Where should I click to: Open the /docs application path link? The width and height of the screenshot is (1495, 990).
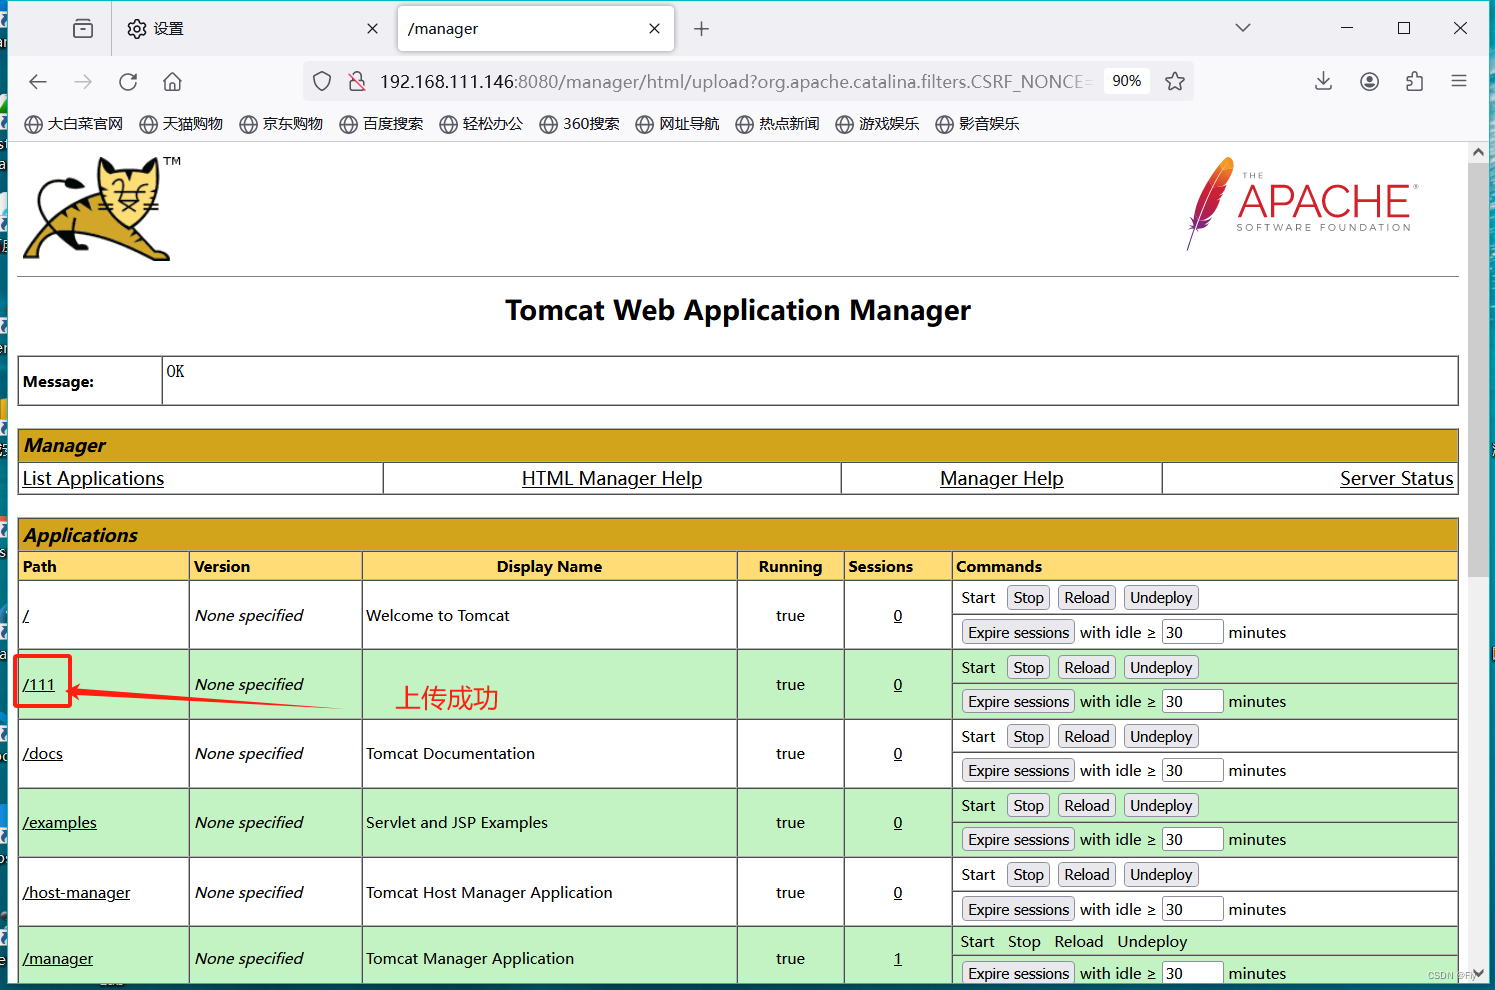coord(43,754)
